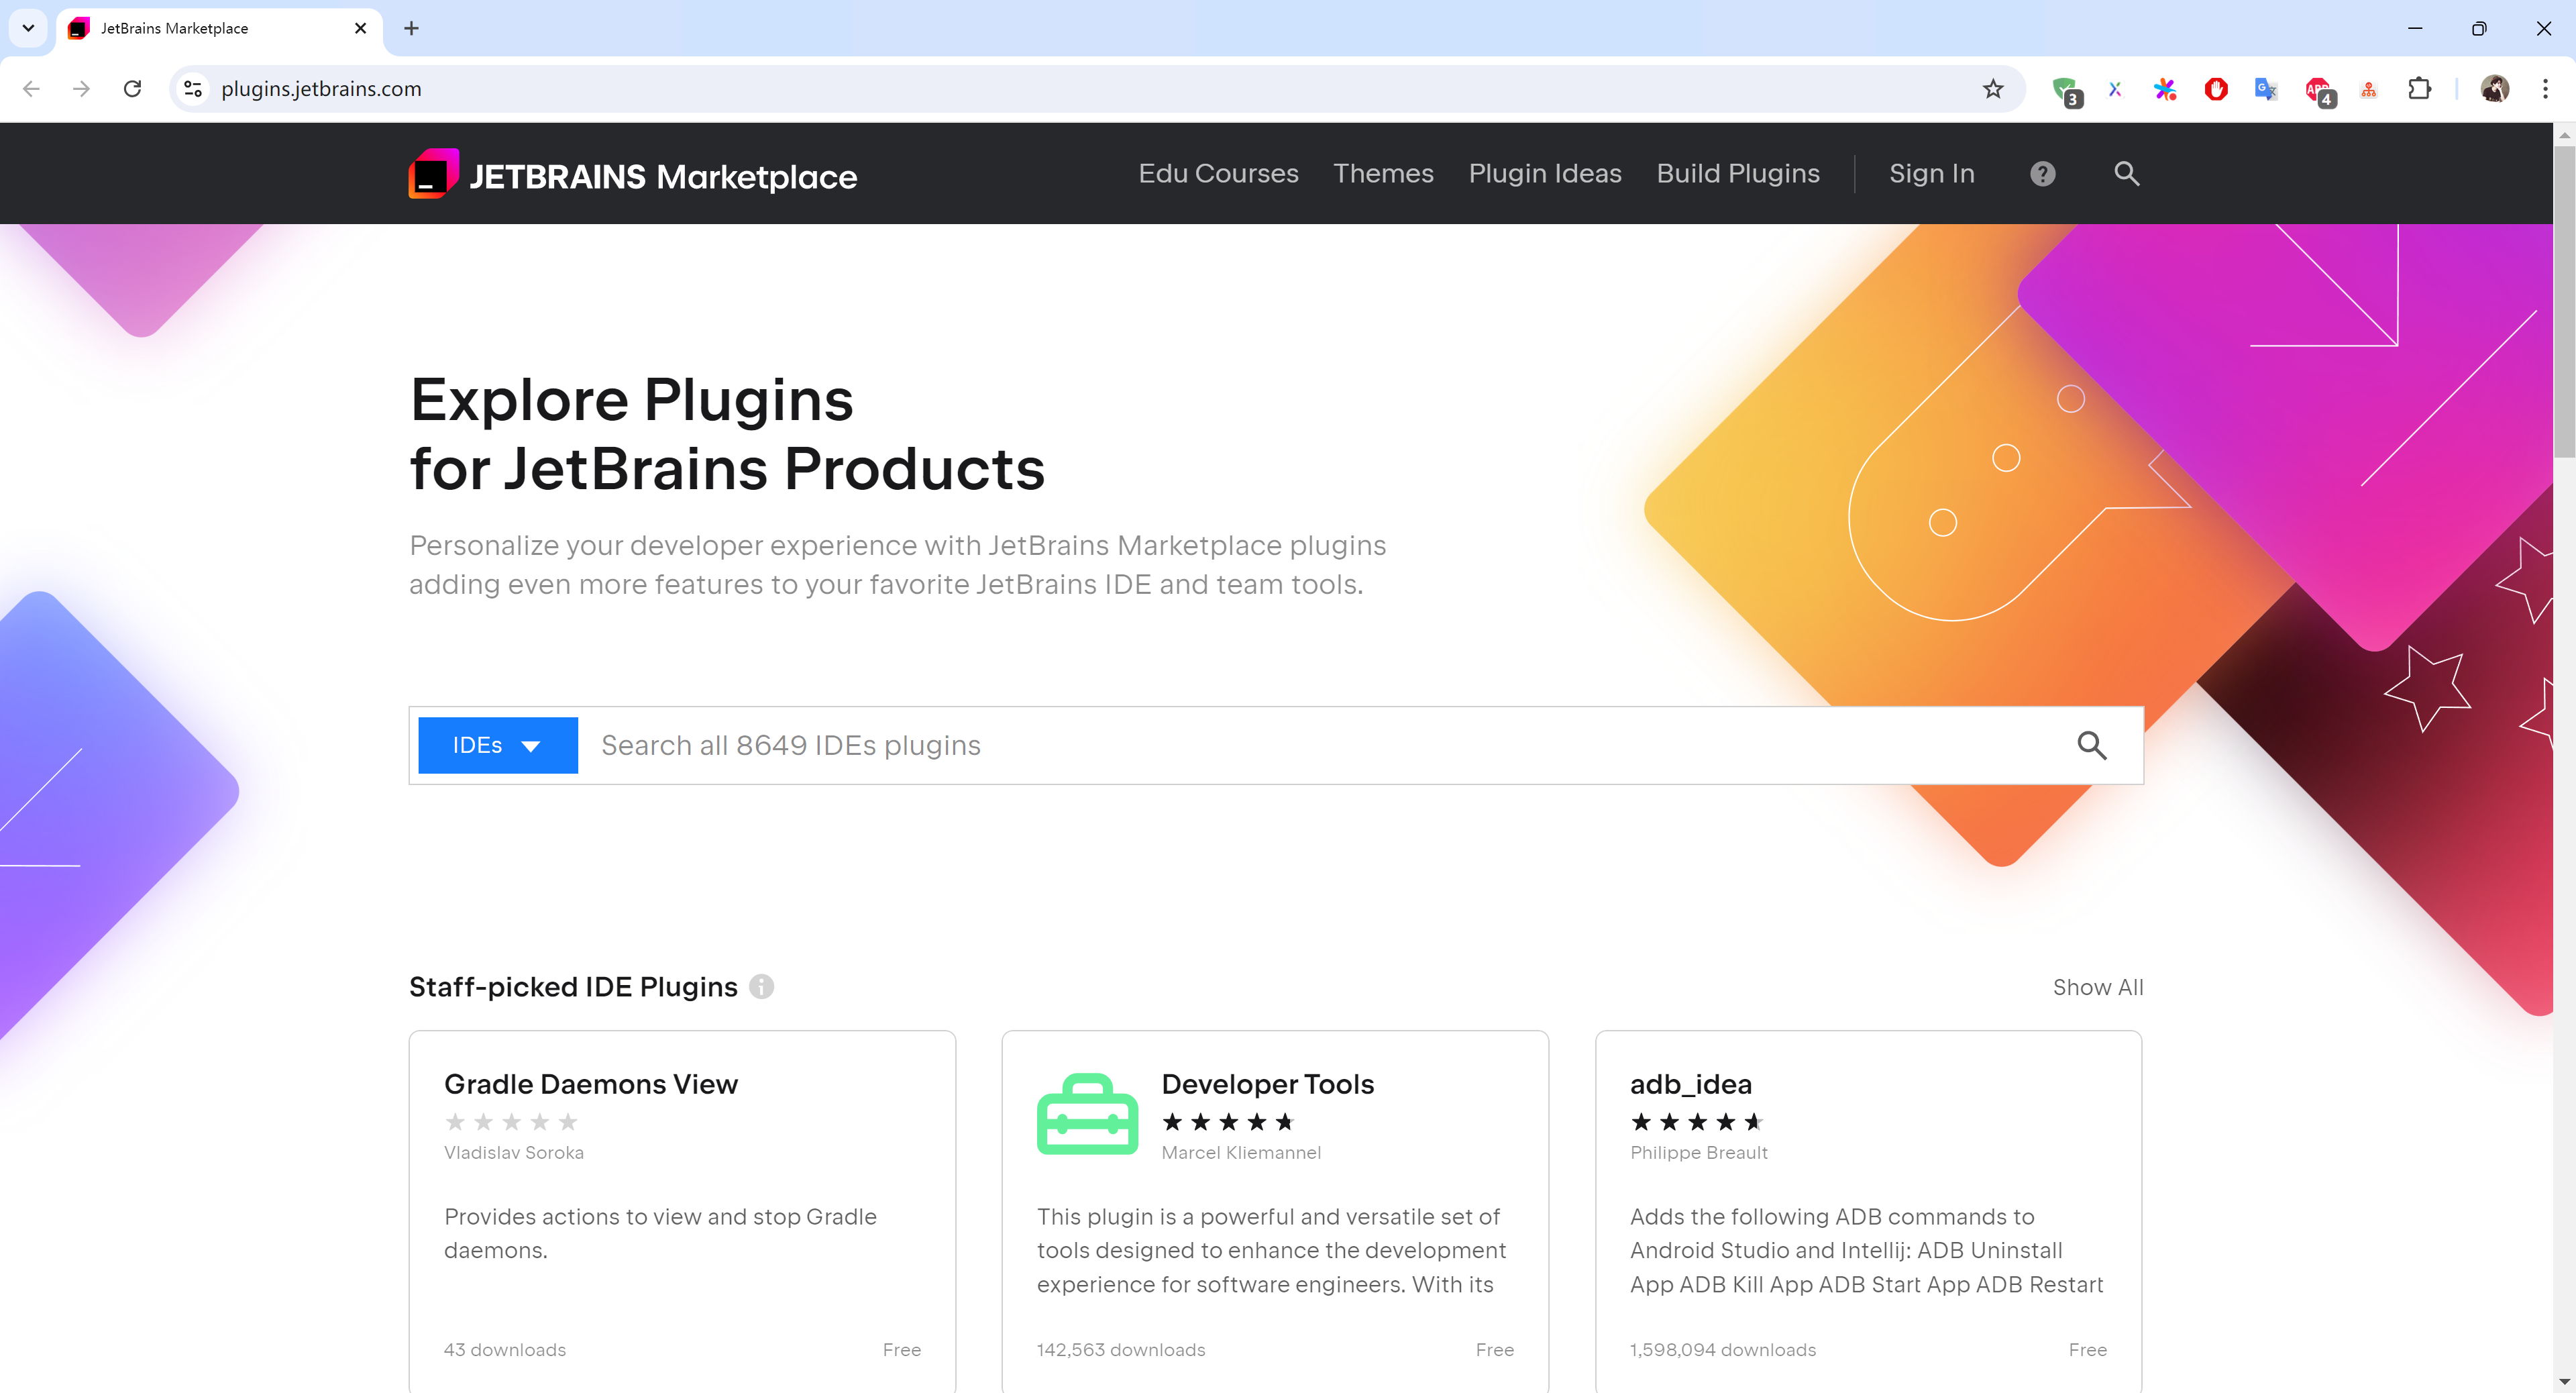Open the tab search dropdown arrow

[x=28, y=28]
